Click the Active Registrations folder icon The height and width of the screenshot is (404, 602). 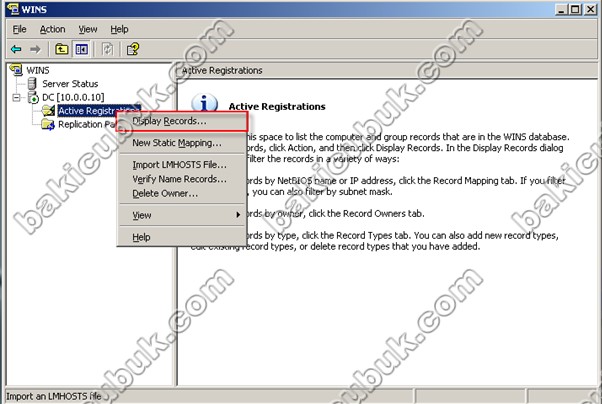pyautogui.click(x=48, y=111)
